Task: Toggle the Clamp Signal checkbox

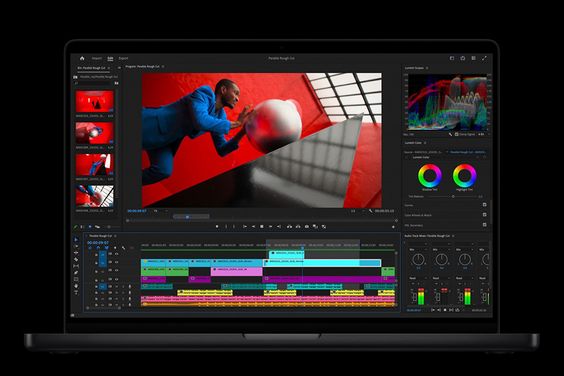Action: click(456, 134)
